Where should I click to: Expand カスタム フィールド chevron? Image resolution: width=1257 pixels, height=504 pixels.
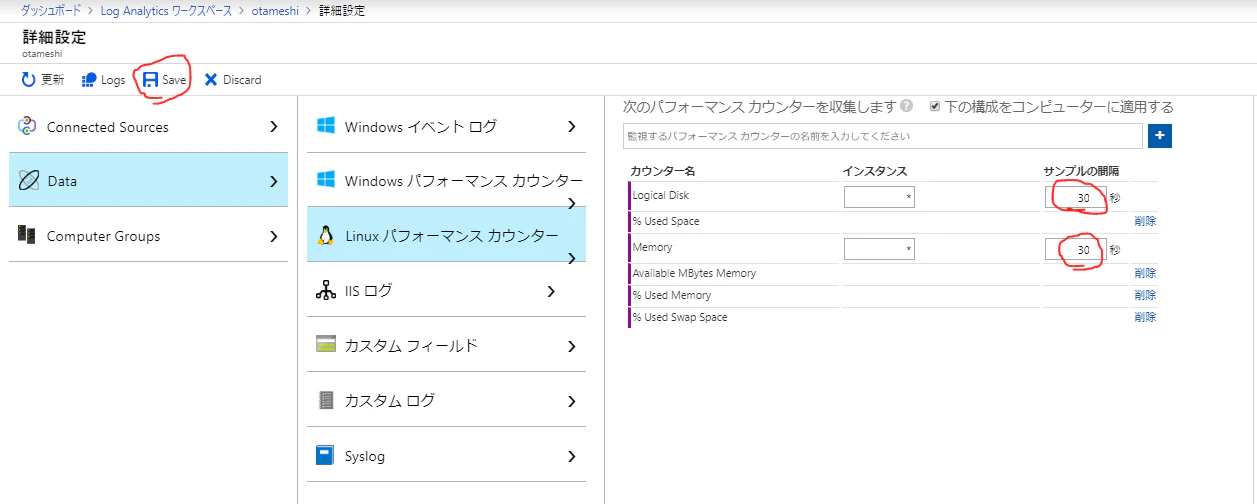tap(572, 346)
